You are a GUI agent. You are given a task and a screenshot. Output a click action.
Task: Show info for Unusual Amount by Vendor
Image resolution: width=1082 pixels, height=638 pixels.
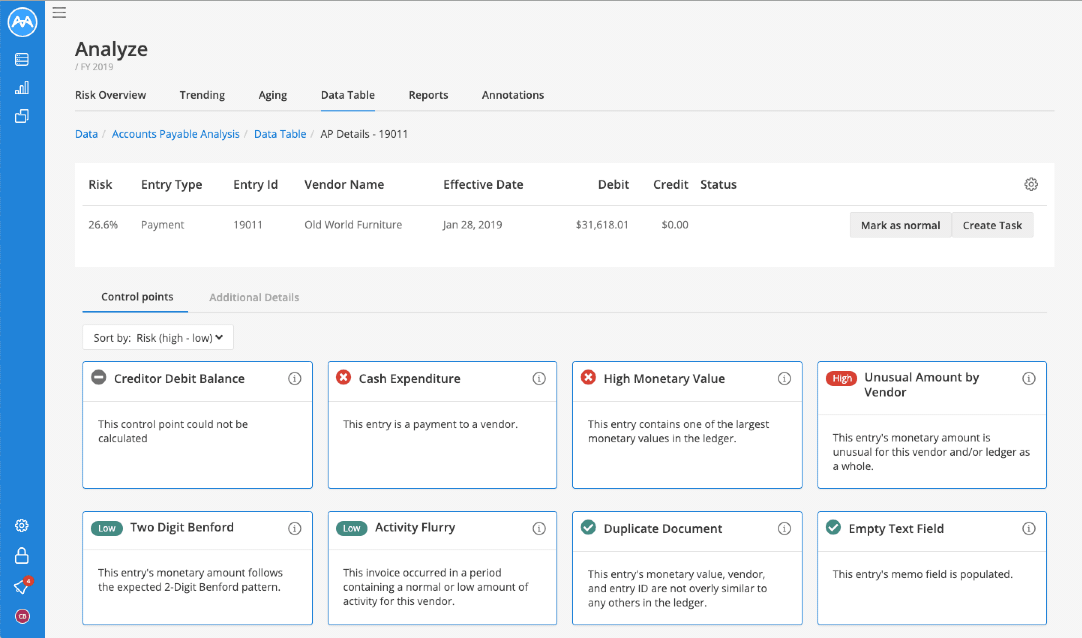(1029, 379)
